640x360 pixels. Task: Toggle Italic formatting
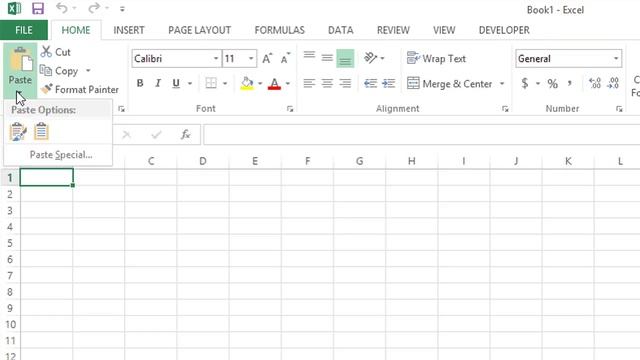point(158,83)
